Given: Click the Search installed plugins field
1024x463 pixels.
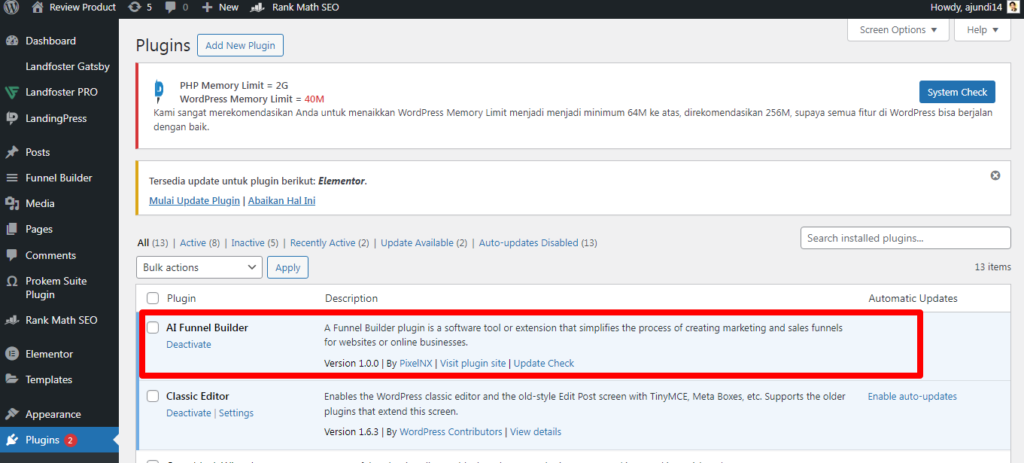Looking at the screenshot, I should coord(906,238).
